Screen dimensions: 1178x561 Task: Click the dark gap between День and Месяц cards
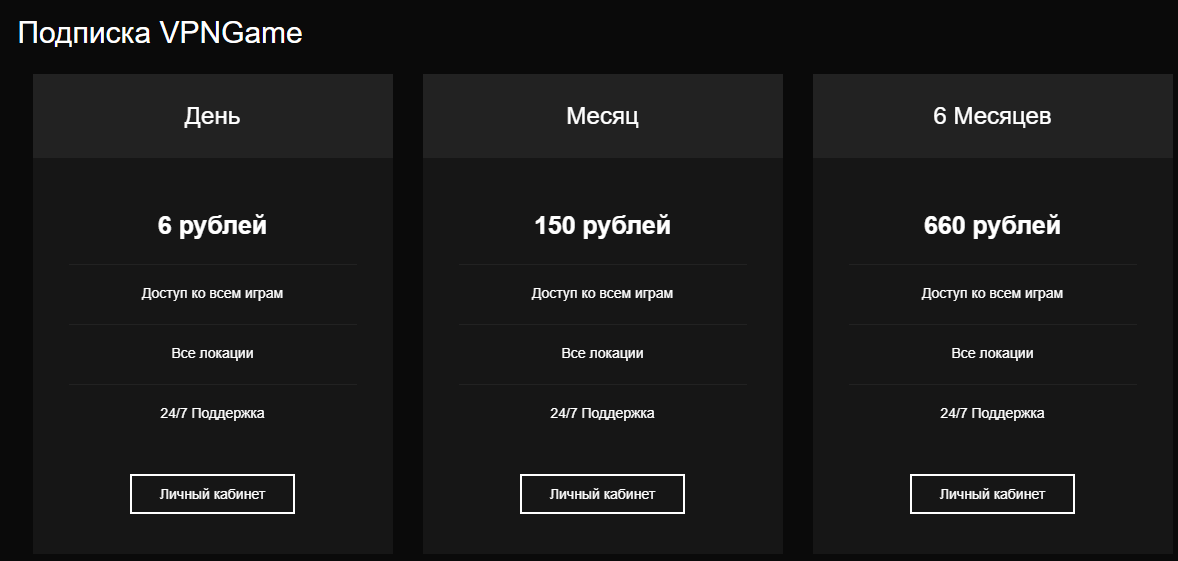tap(408, 315)
